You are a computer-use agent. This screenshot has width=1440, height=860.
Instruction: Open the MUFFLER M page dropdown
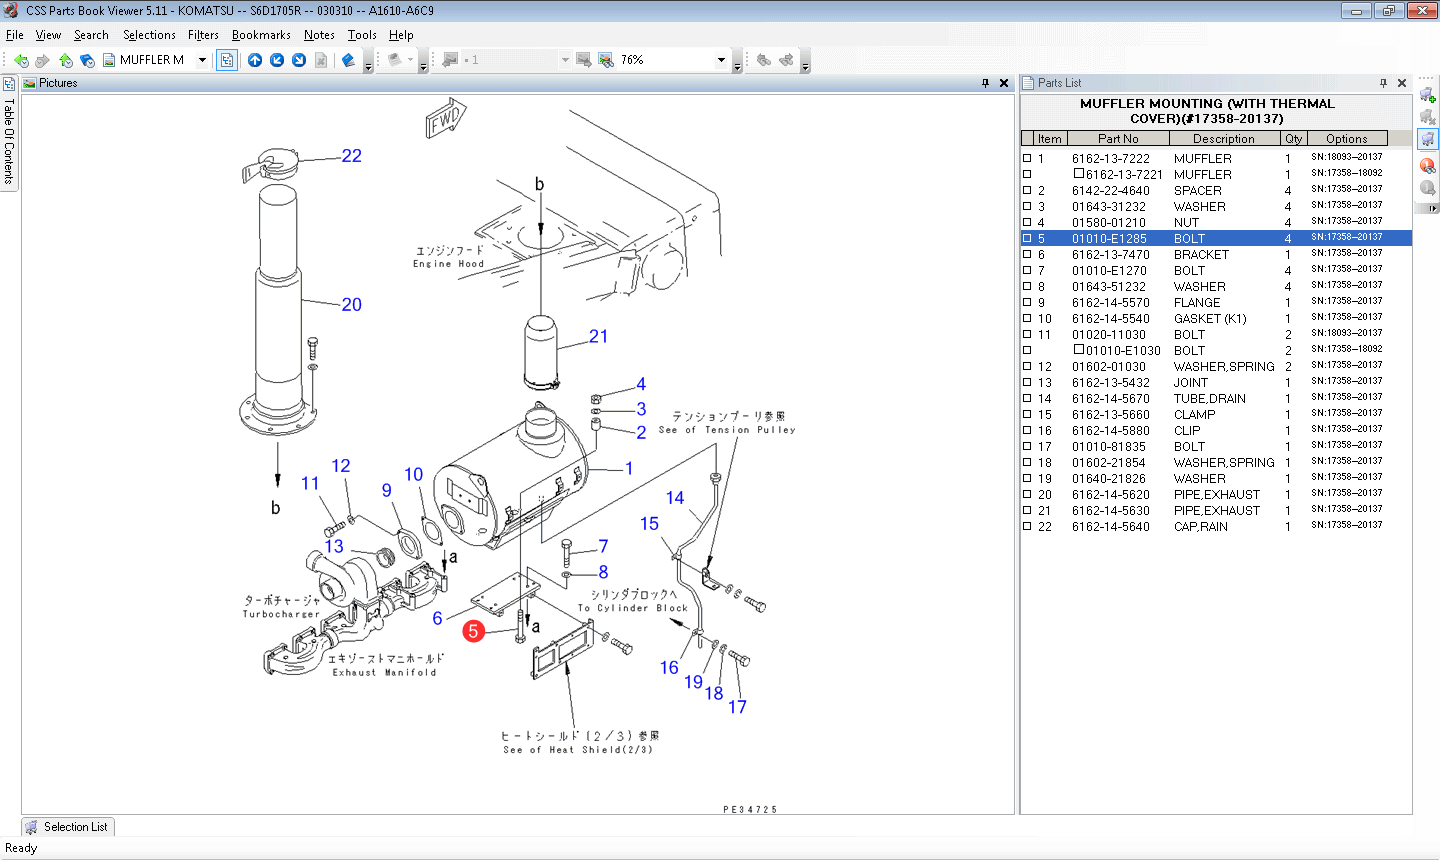point(201,60)
